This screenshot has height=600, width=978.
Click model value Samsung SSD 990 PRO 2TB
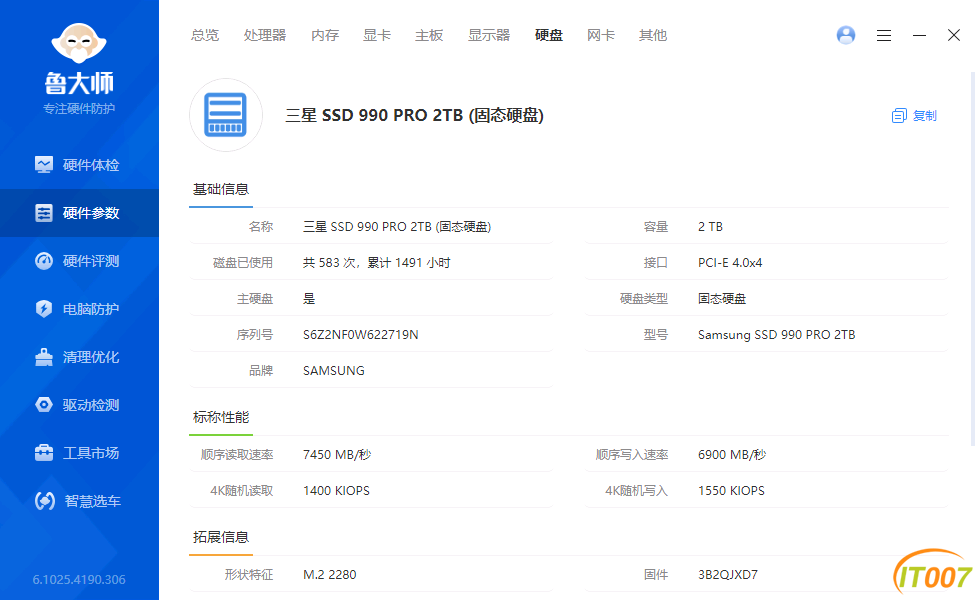pos(777,335)
